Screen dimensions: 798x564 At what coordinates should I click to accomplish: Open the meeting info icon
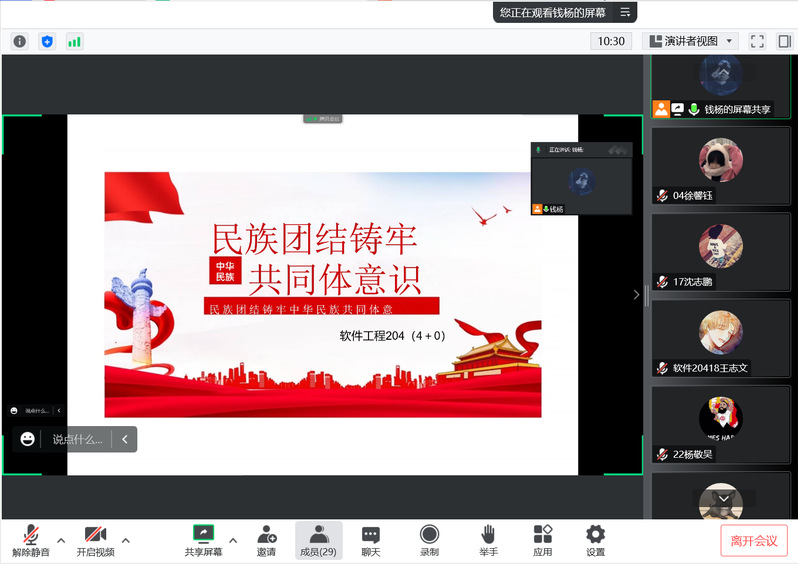(x=19, y=41)
